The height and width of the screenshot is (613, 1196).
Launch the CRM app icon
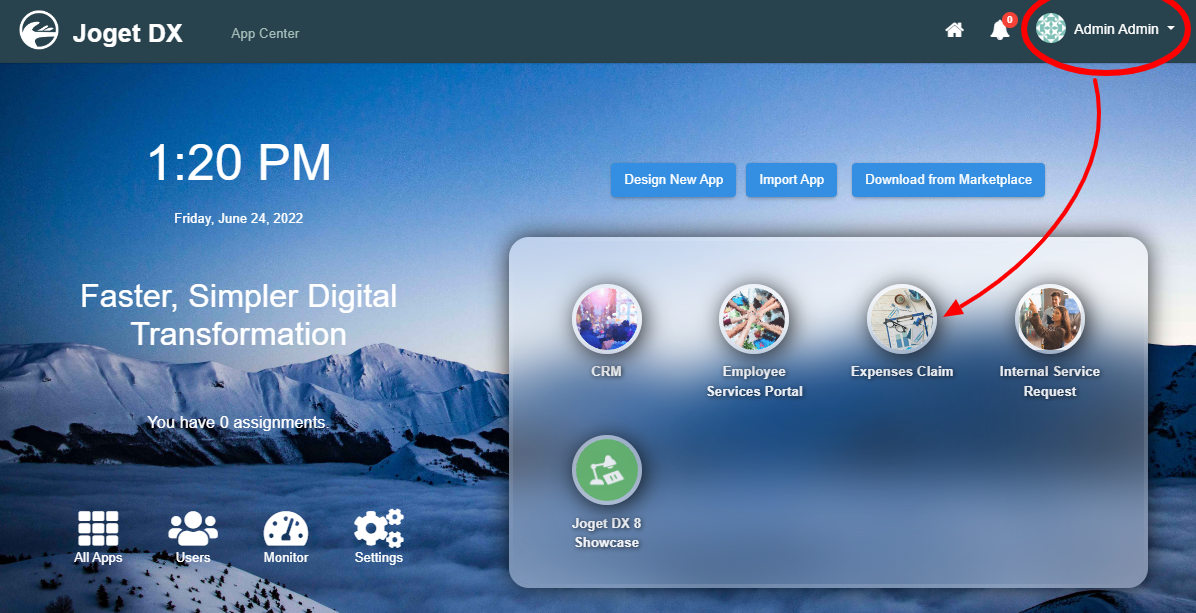point(606,319)
